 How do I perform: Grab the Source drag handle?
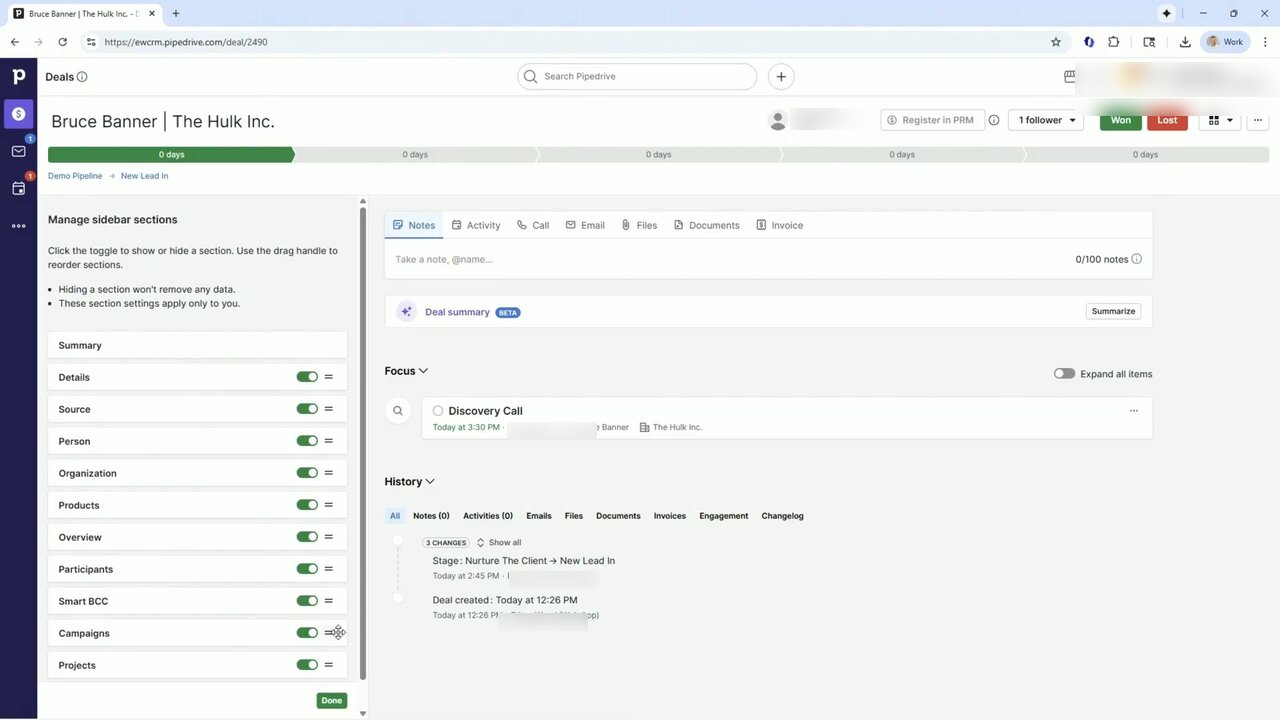[328, 409]
